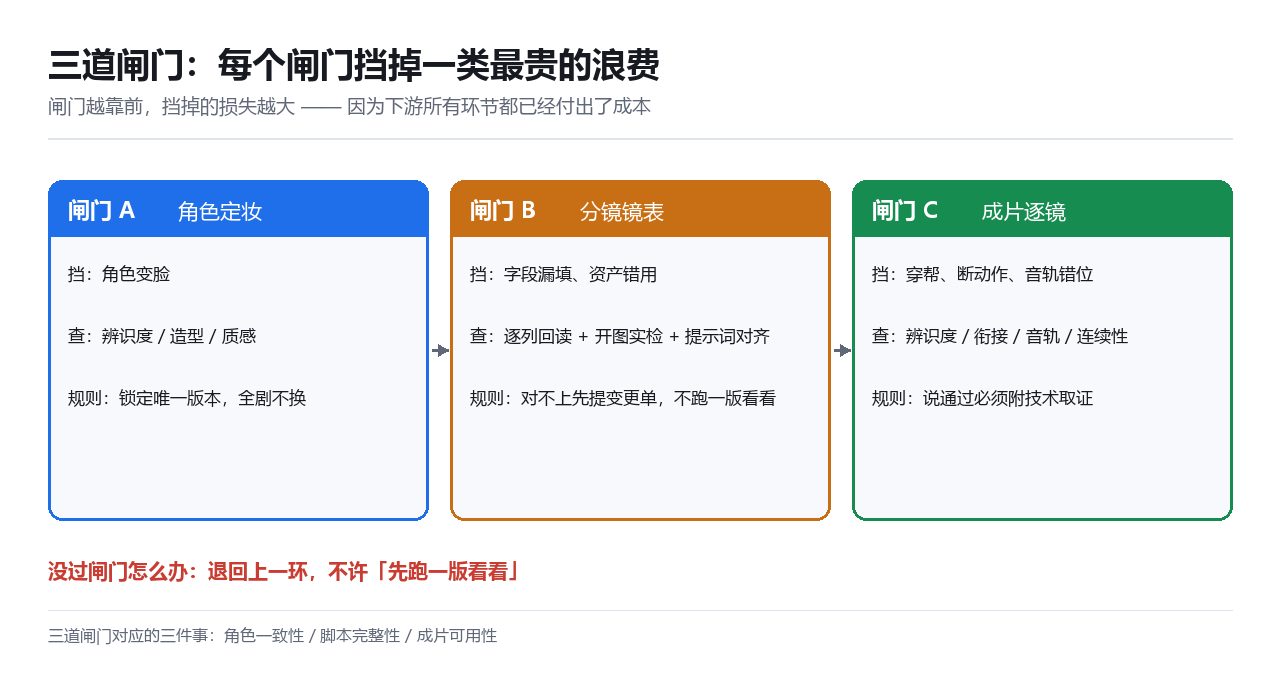Select the 闸门 A header label
Viewport: 1280px width, 700px height.
click(x=101, y=210)
